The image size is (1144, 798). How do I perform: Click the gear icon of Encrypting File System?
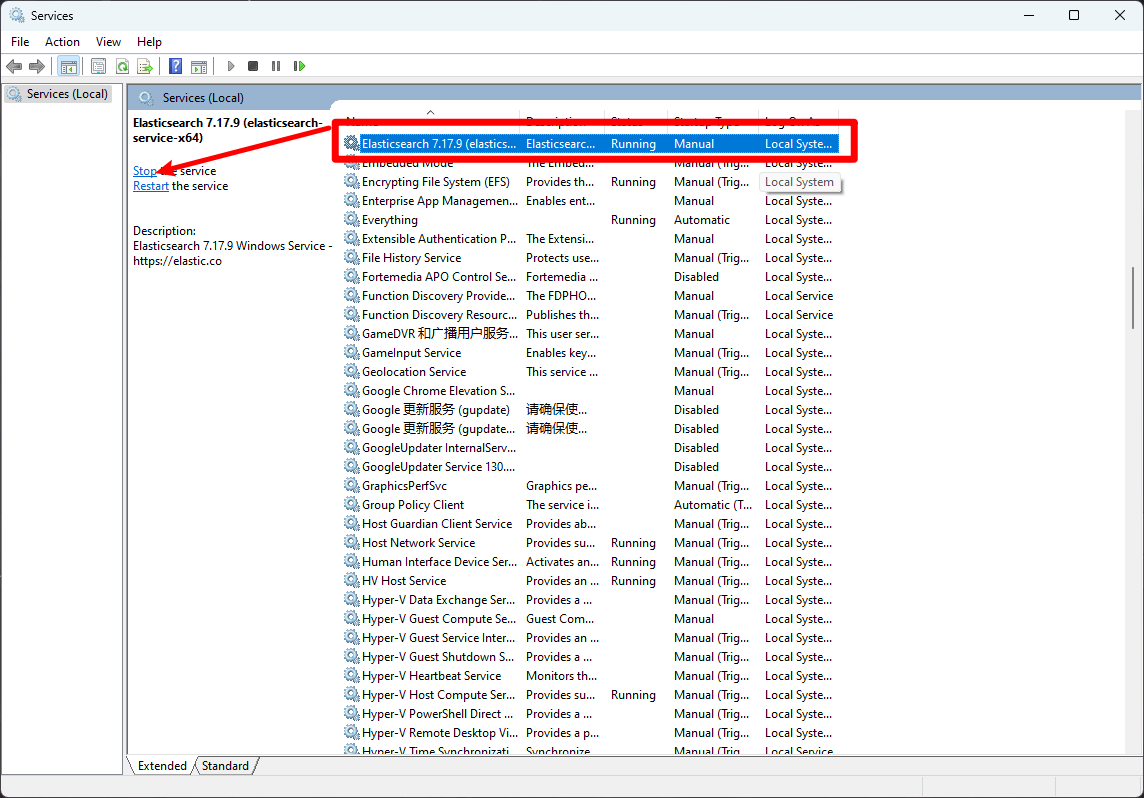pyautogui.click(x=352, y=182)
